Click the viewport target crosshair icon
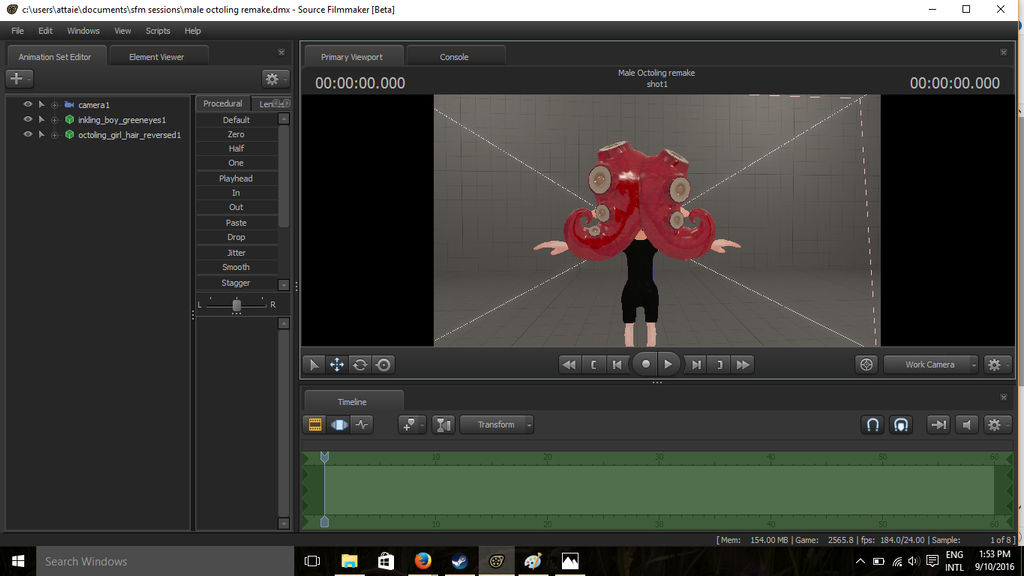This screenshot has width=1024, height=576. point(866,364)
